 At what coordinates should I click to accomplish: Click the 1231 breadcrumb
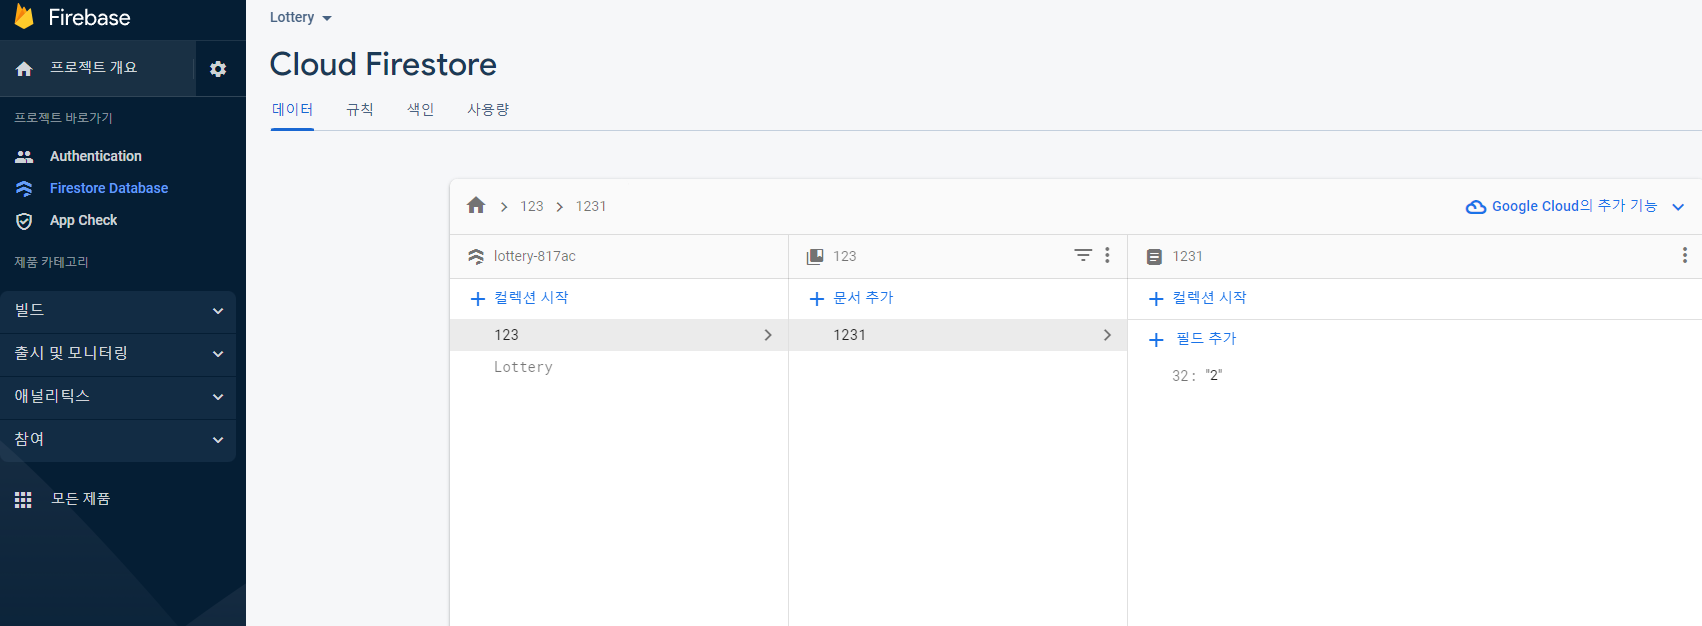pos(591,206)
